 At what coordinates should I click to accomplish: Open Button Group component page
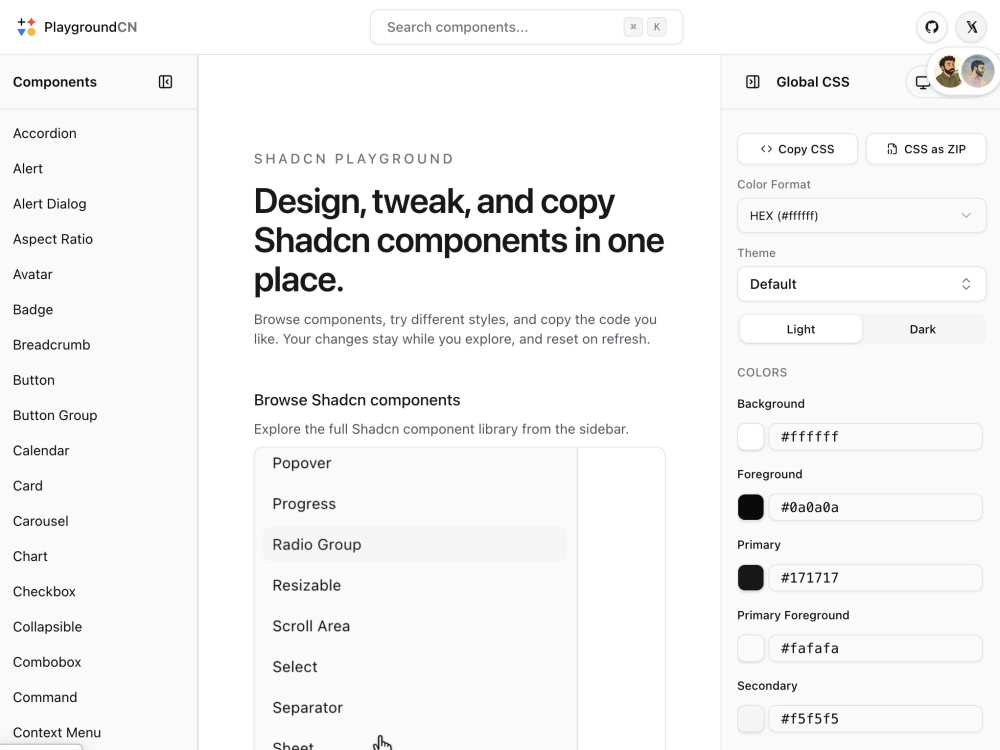coord(55,415)
